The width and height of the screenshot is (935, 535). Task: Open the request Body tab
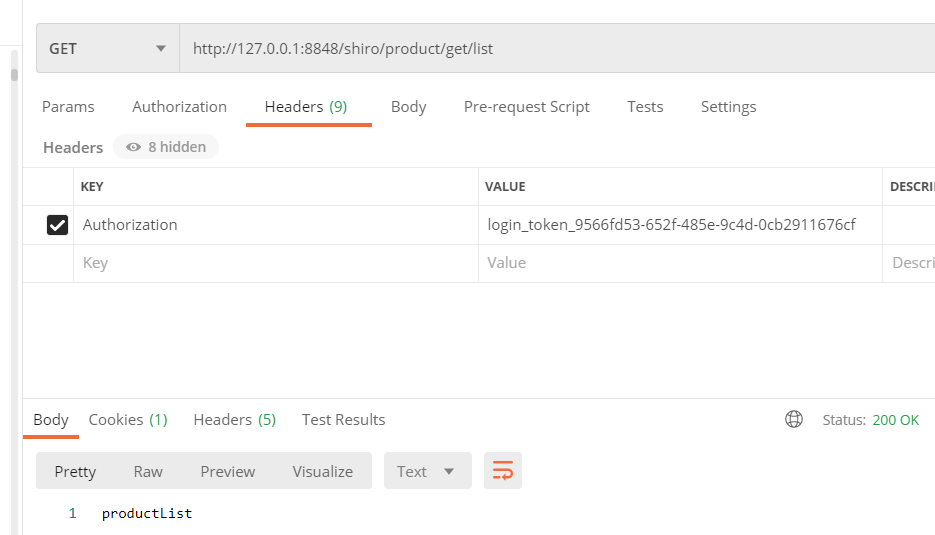pyautogui.click(x=408, y=107)
